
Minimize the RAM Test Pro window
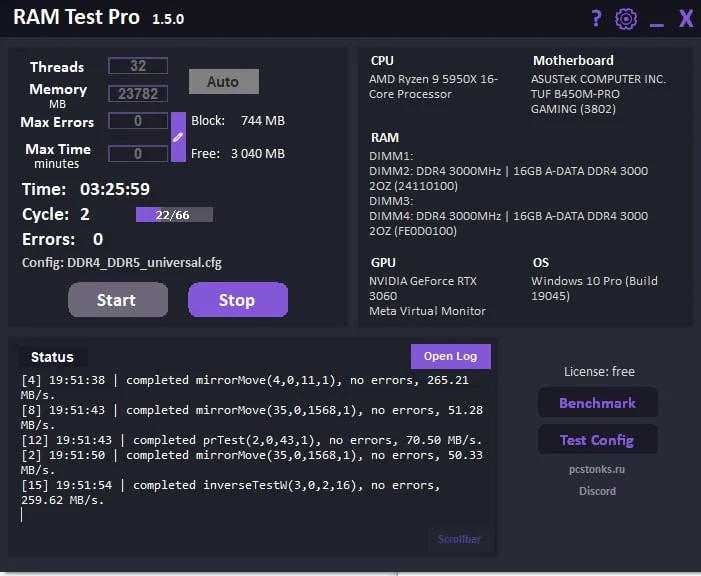(x=656, y=25)
